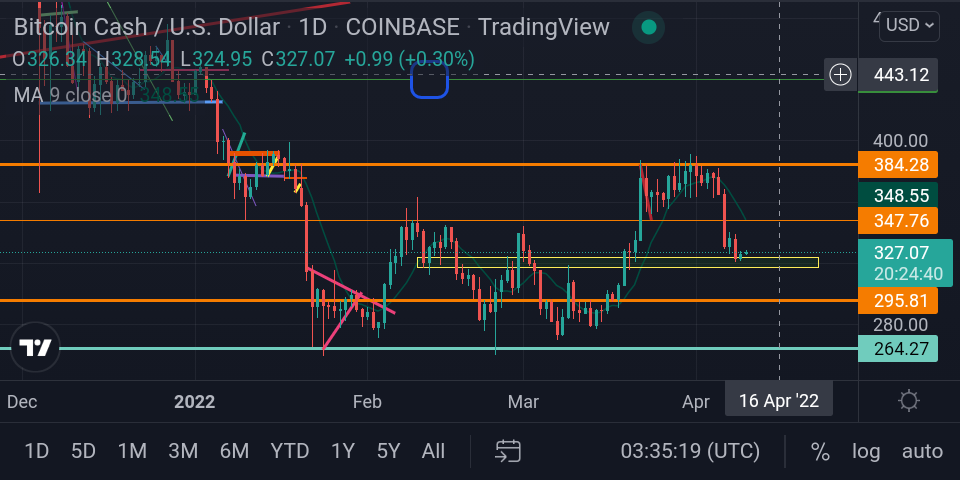This screenshot has width=960, height=480.
Task: Click the 400.00 price axis label
Action: click(x=900, y=141)
